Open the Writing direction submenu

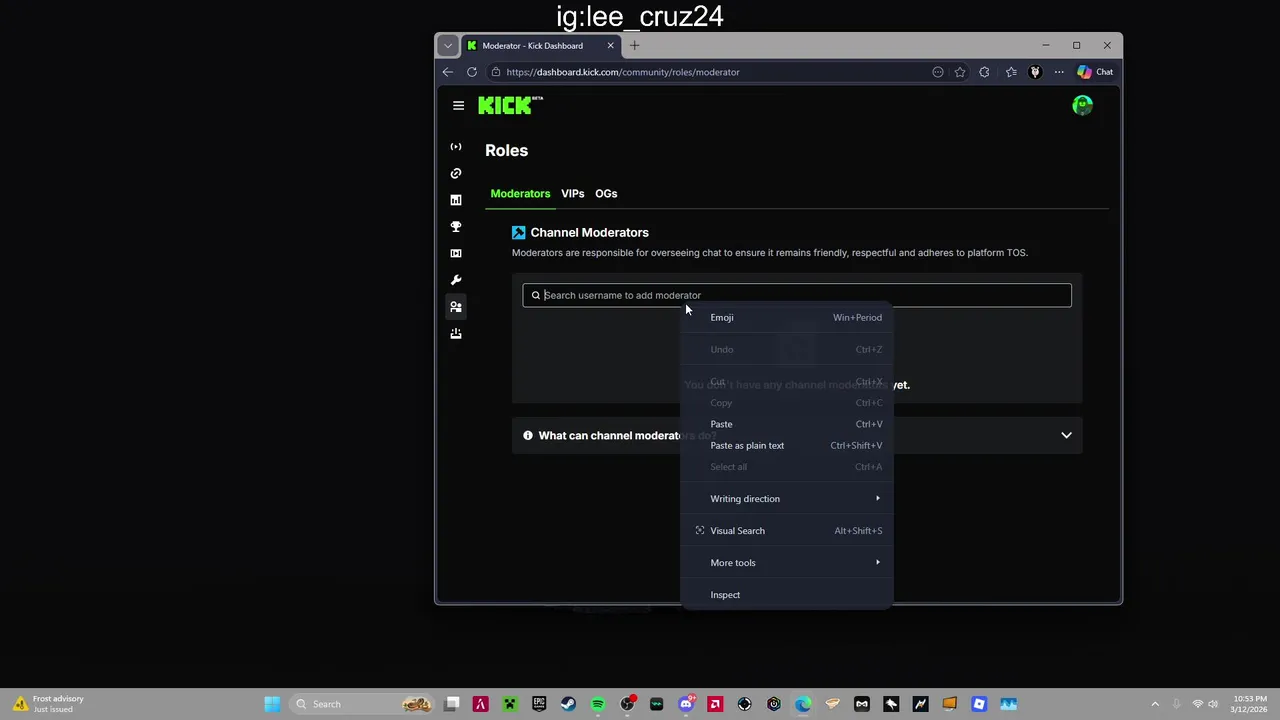787,498
